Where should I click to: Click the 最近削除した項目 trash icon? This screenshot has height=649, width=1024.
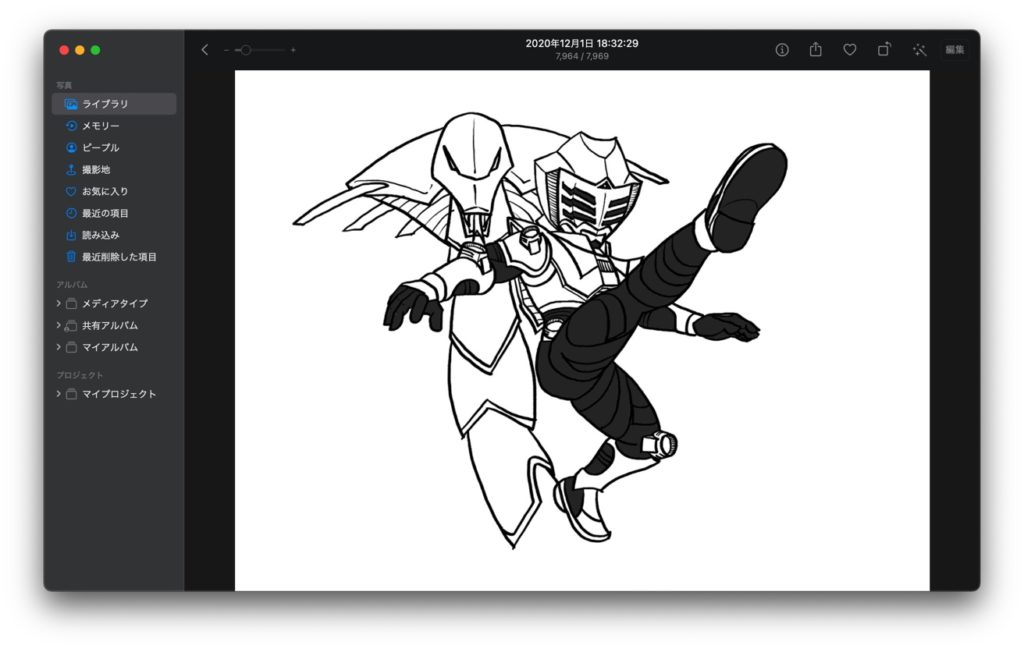(x=71, y=257)
